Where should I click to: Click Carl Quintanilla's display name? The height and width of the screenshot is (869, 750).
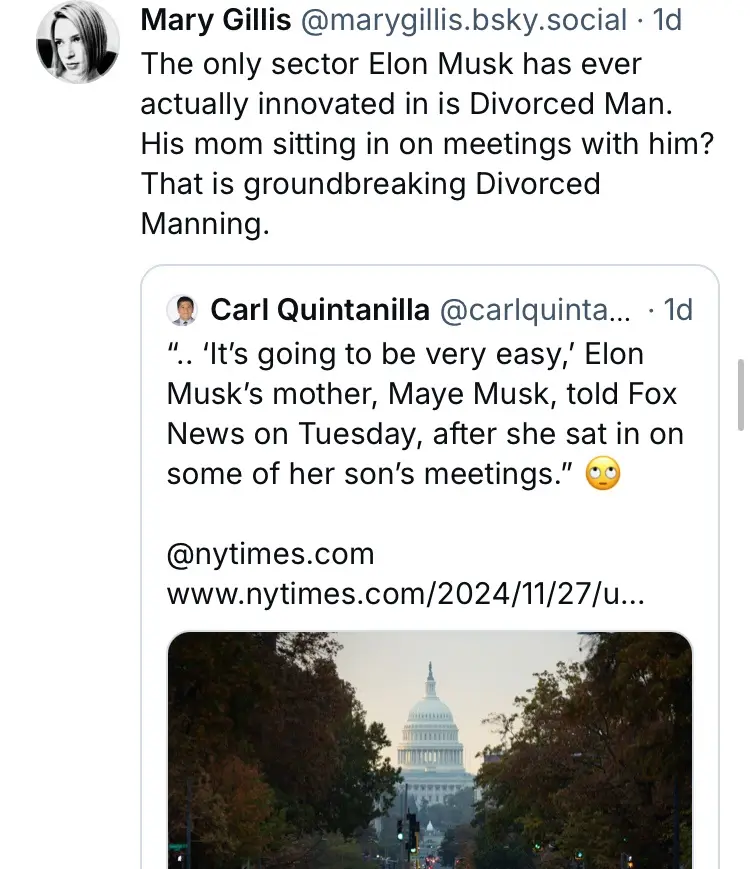[320, 310]
